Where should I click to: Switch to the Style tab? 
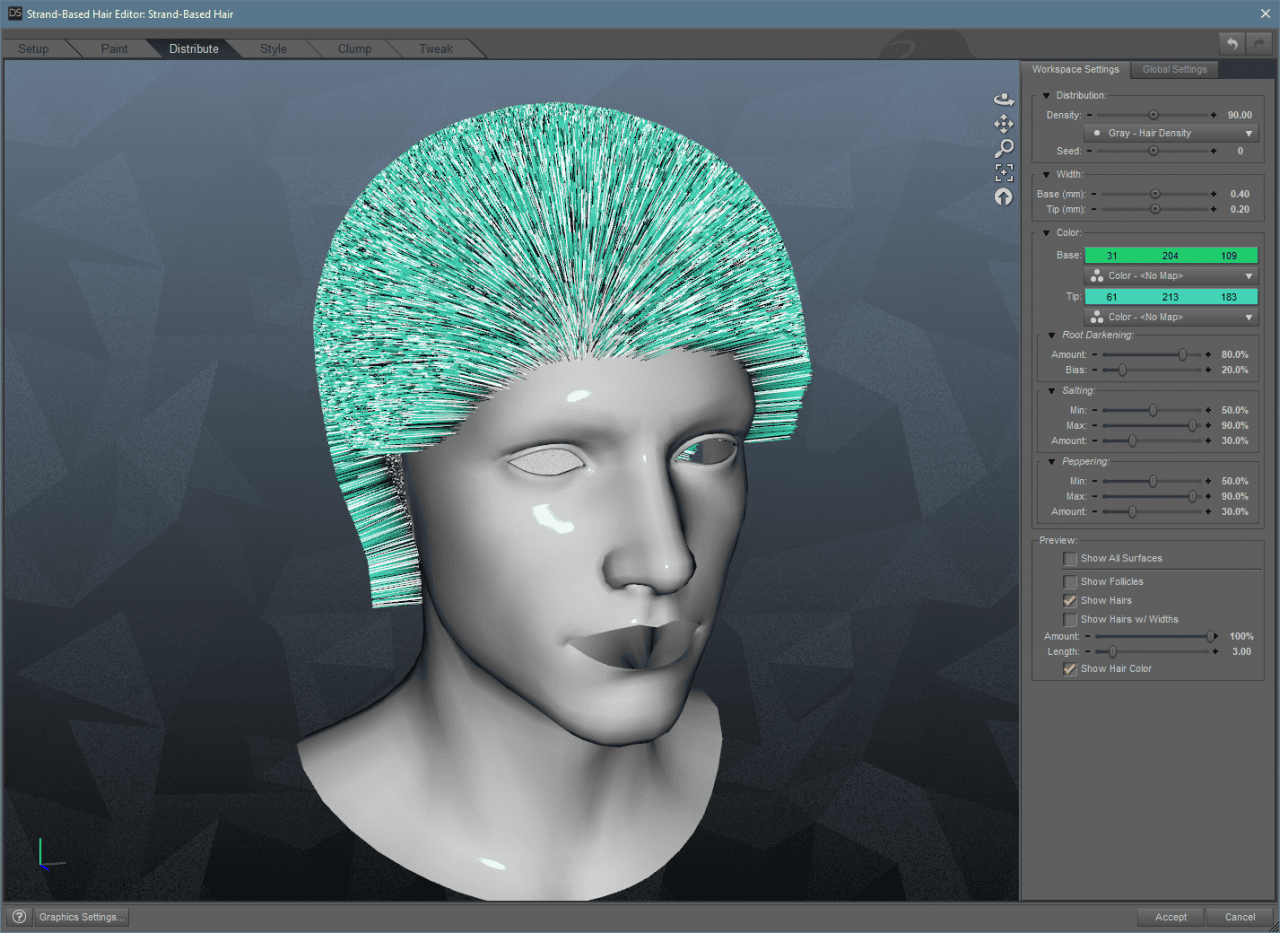pos(273,48)
